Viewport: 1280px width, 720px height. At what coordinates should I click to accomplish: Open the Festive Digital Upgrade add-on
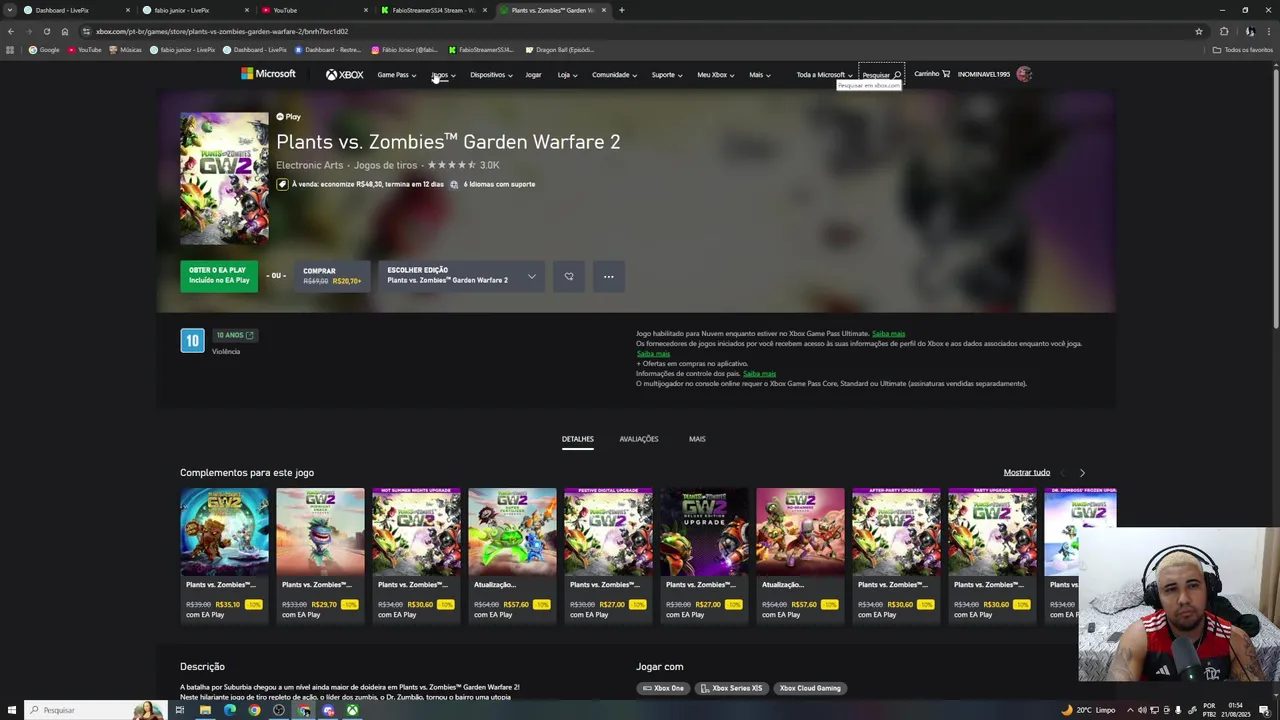(608, 555)
